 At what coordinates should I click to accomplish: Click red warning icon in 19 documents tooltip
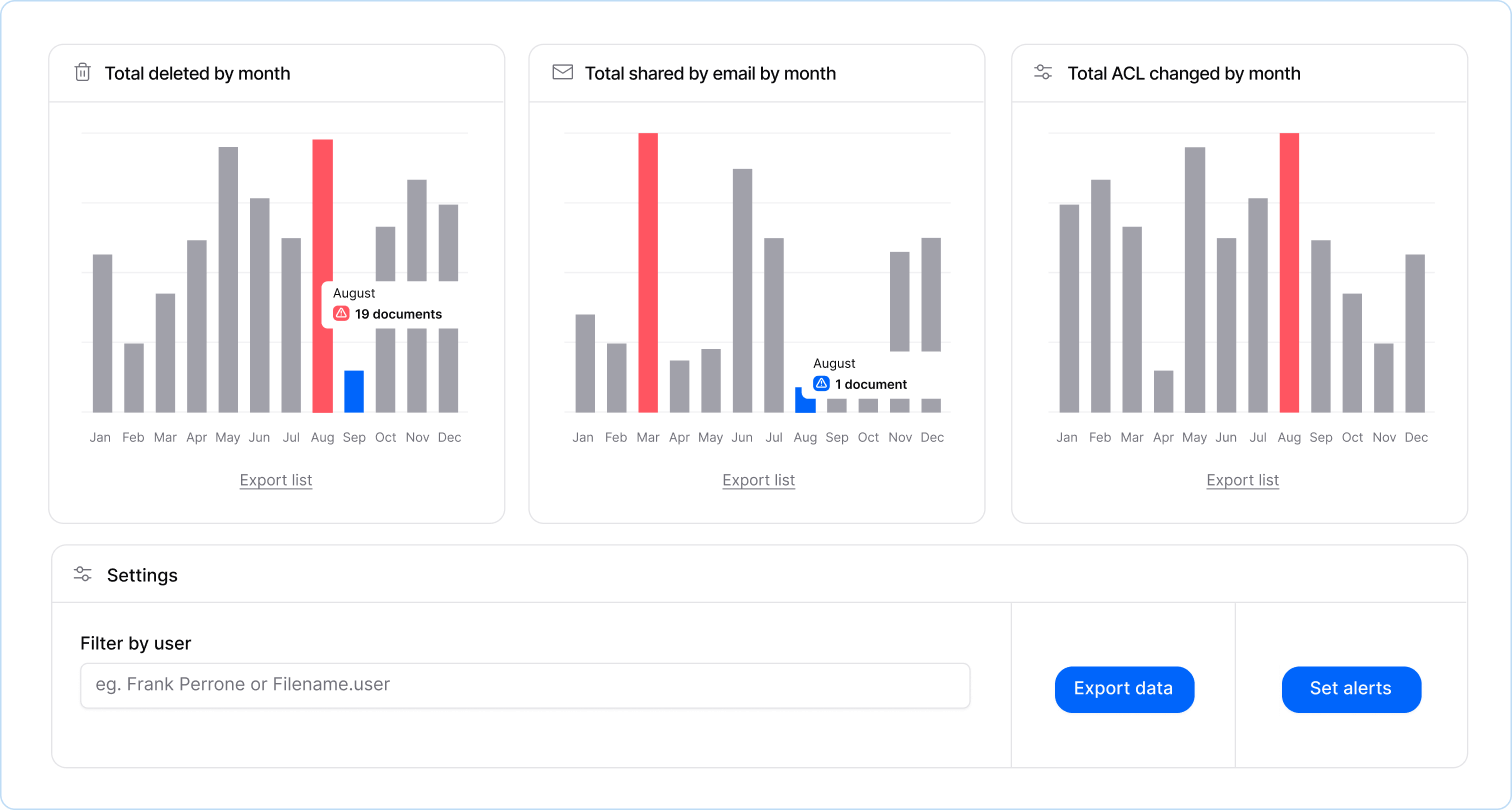341,314
